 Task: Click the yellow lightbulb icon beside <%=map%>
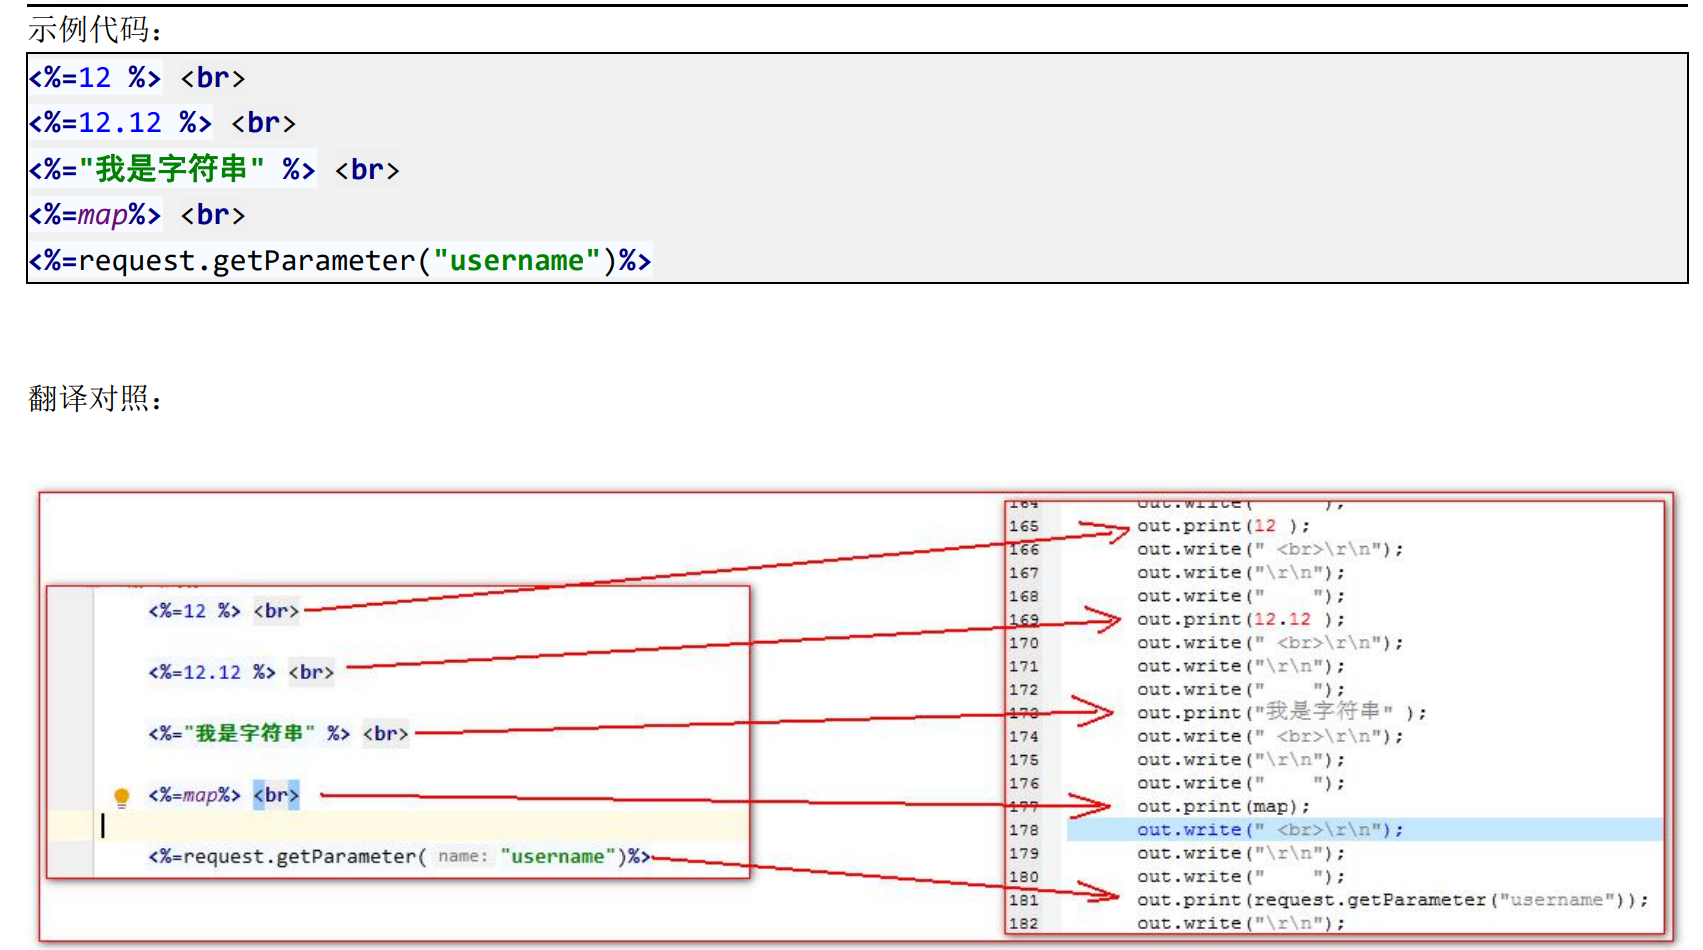tap(121, 797)
